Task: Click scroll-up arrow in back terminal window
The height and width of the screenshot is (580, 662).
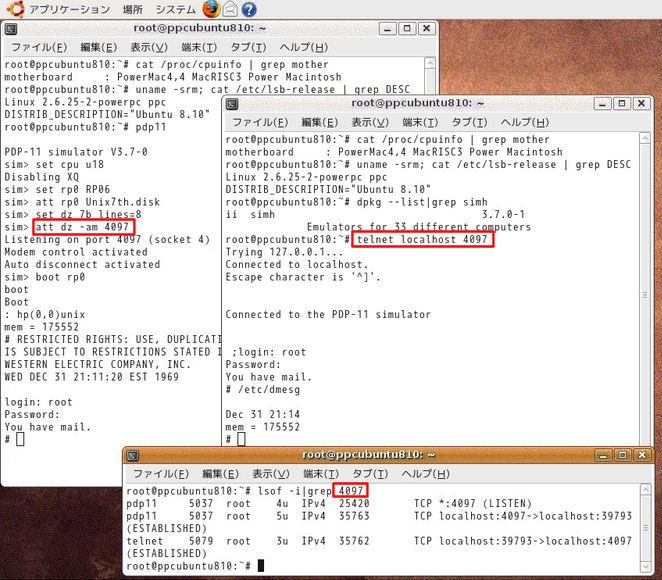Action: [x=429, y=63]
